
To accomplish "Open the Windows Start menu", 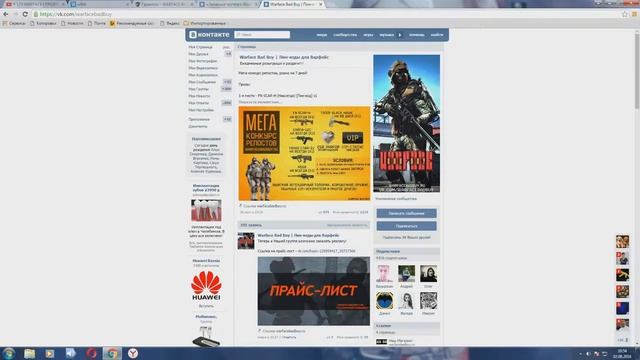I will (x=9, y=353).
